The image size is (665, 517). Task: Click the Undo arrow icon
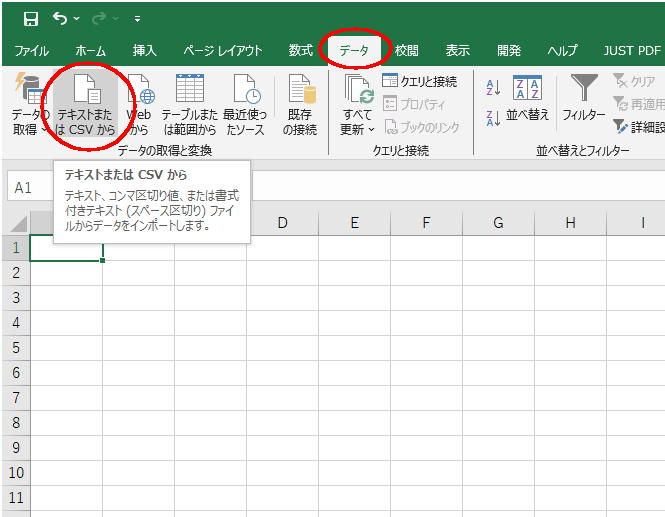pos(60,19)
